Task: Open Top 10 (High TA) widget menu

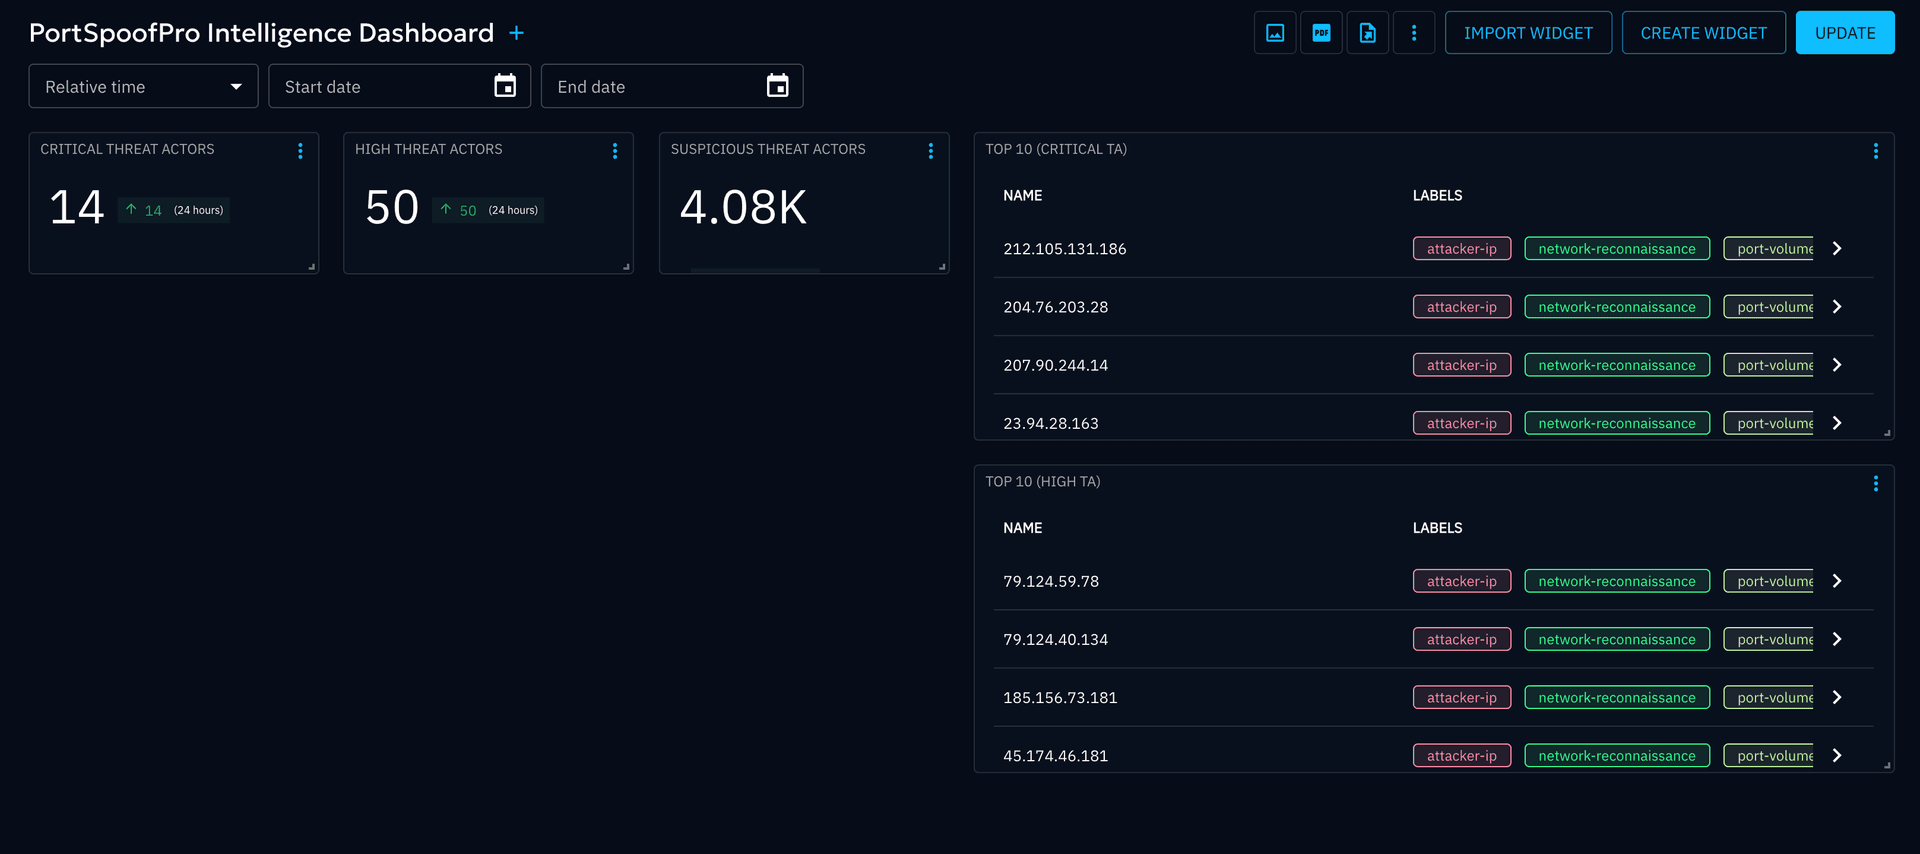Action: pos(1875,483)
